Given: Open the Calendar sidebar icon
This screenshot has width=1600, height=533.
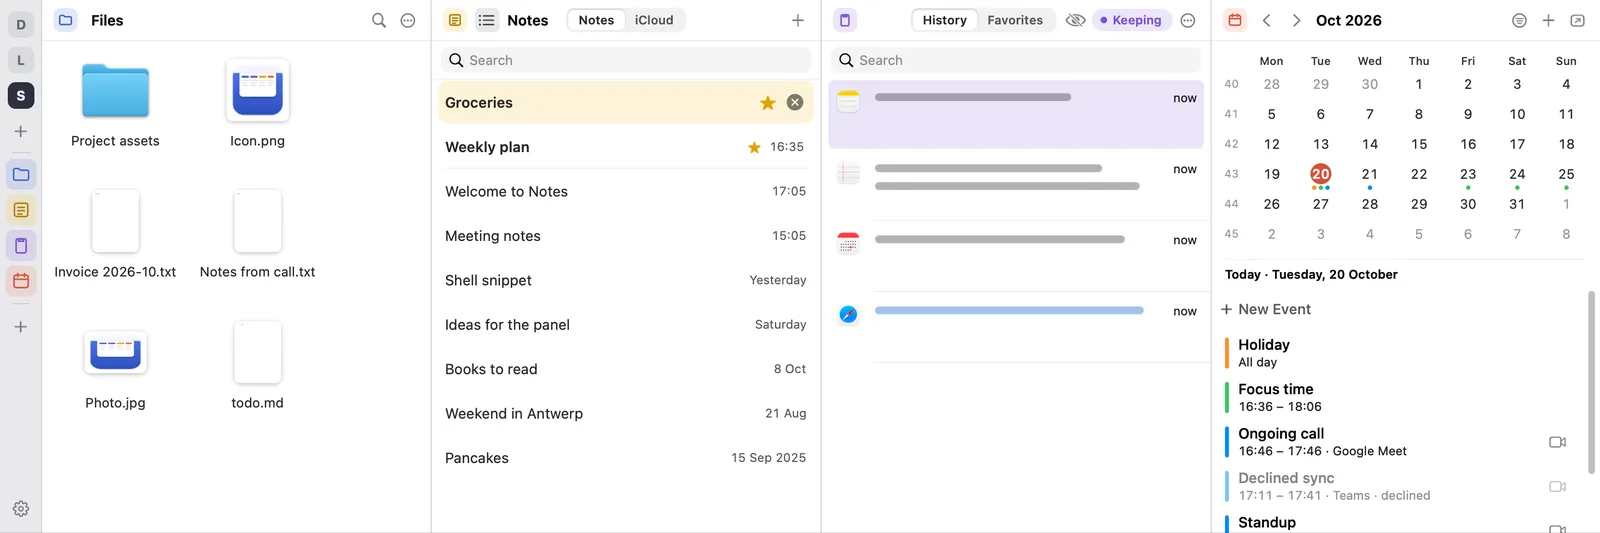Looking at the screenshot, I should [x=21, y=281].
